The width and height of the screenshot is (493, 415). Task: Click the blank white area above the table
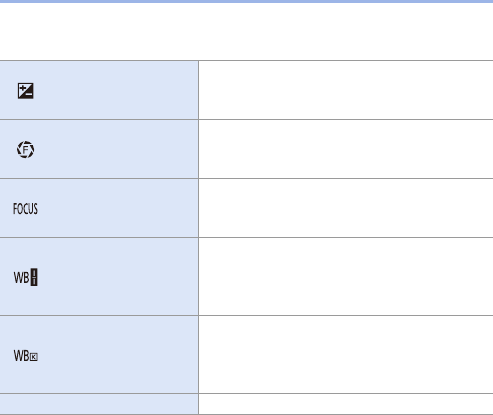(x=246, y=32)
